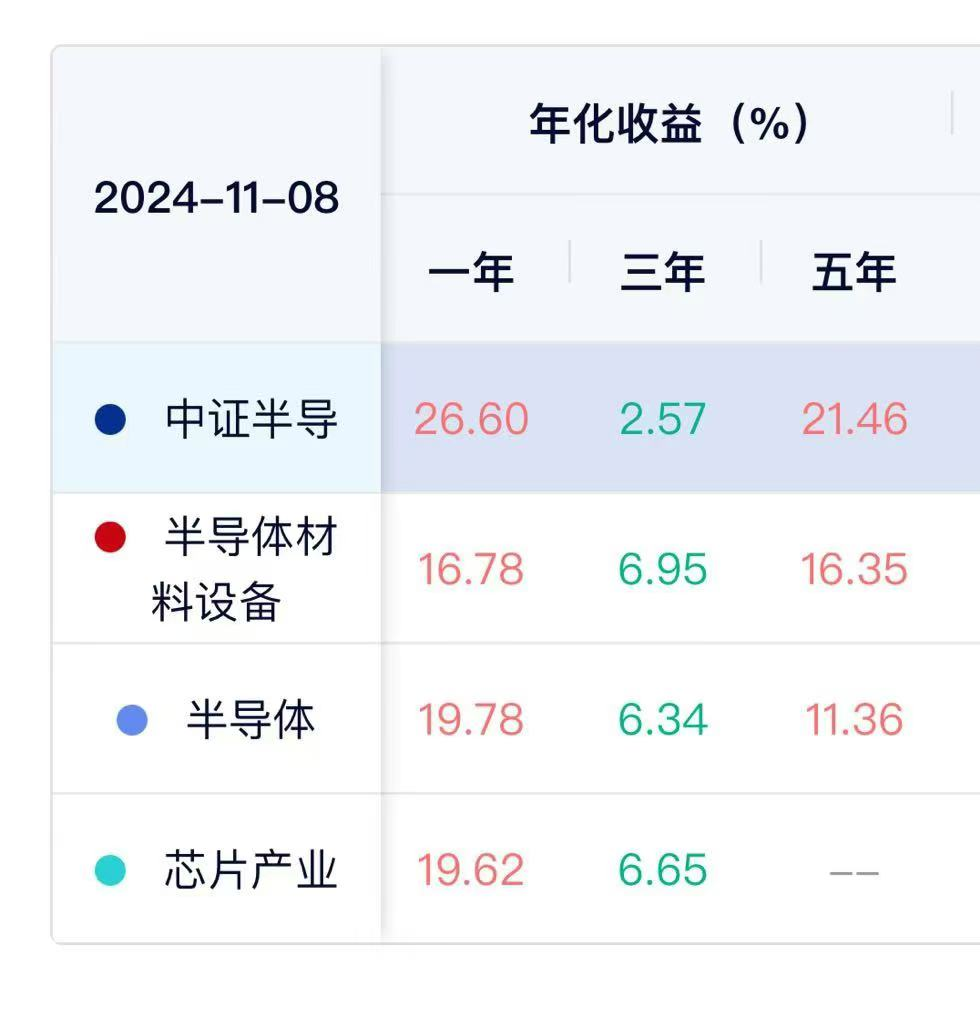
Task: Click the 6.34 three-year return value
Action: click(662, 720)
